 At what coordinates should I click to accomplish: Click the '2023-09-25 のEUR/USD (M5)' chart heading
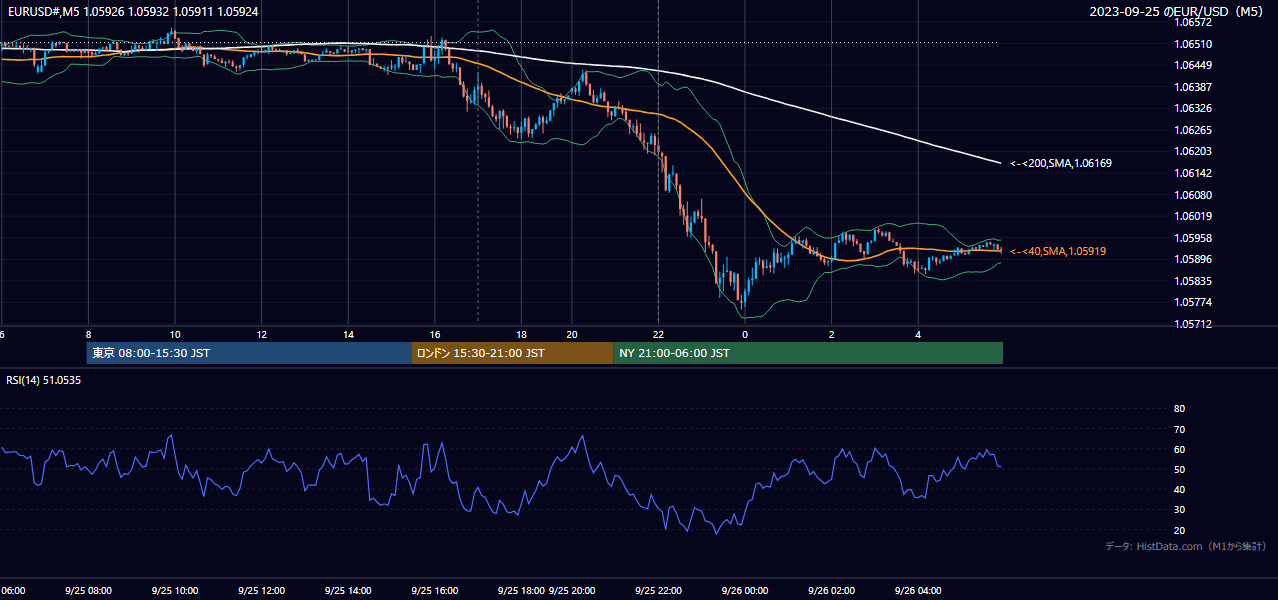coord(1176,12)
